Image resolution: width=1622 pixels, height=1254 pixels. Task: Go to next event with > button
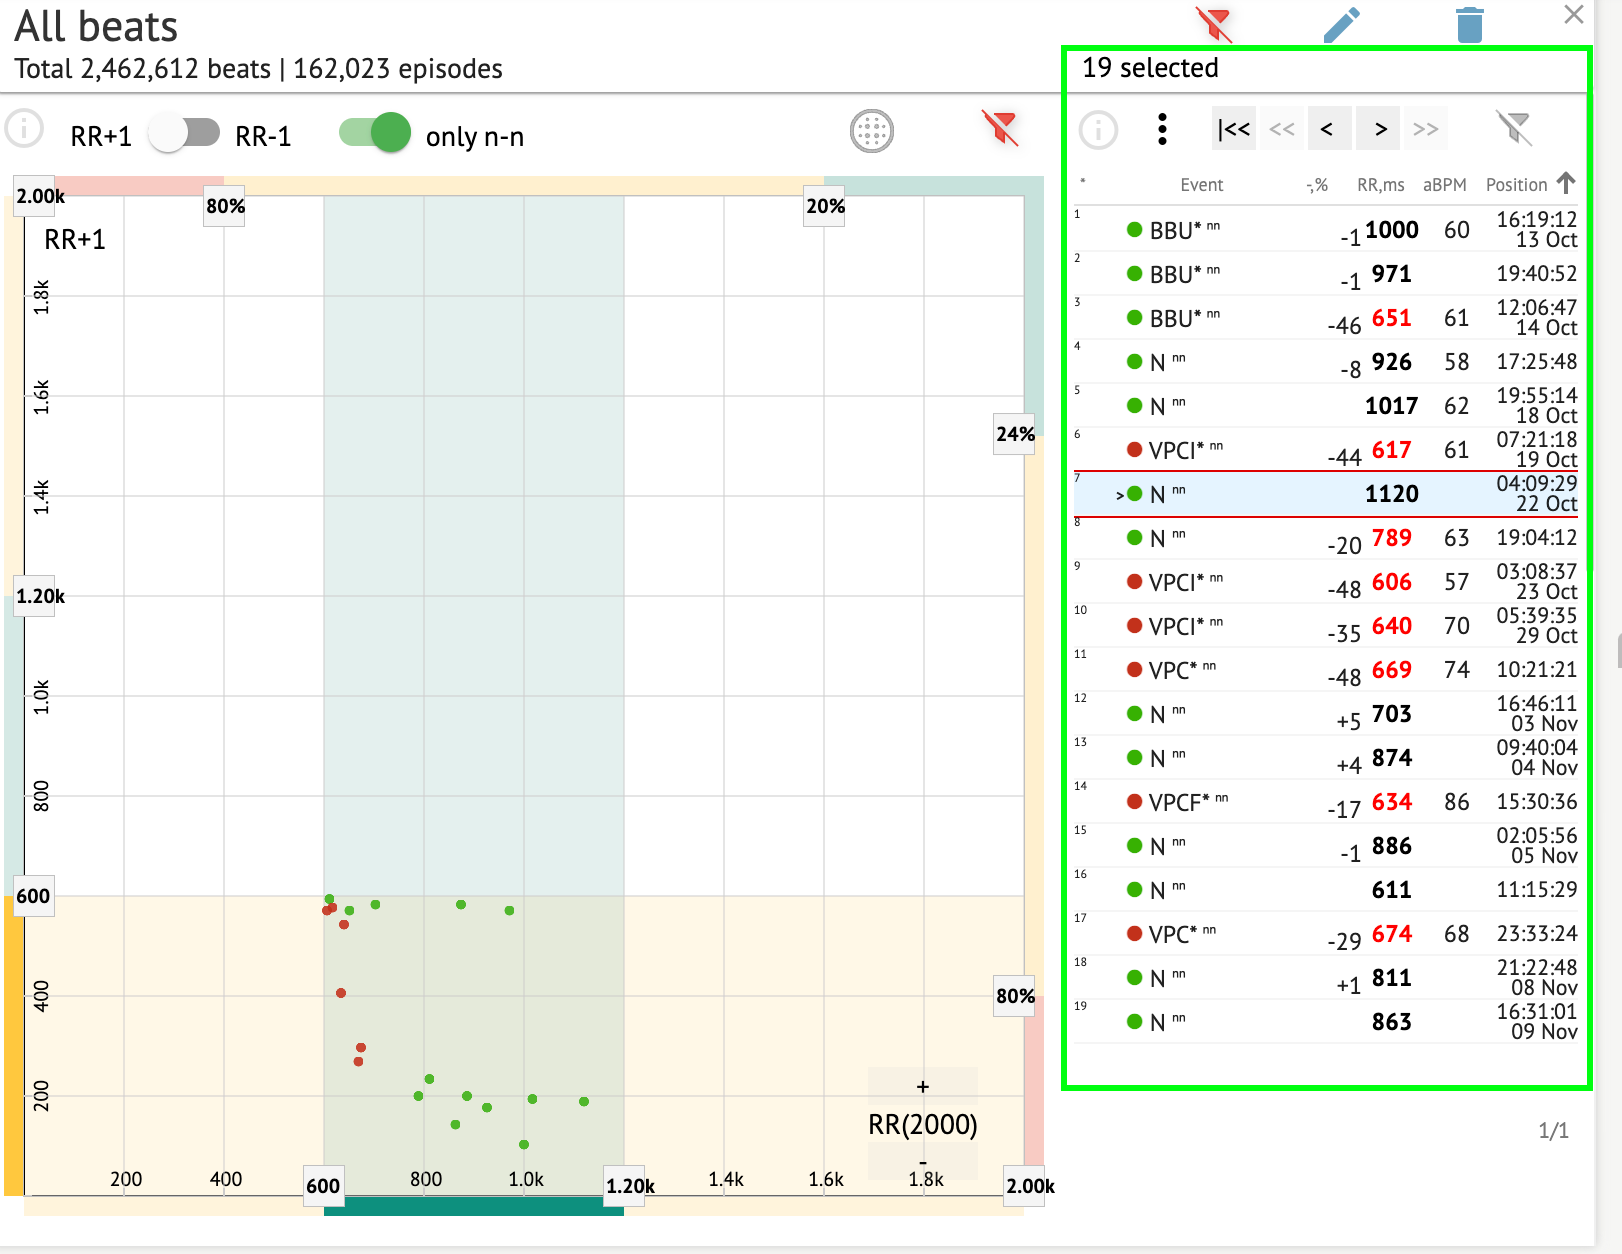(x=1380, y=129)
